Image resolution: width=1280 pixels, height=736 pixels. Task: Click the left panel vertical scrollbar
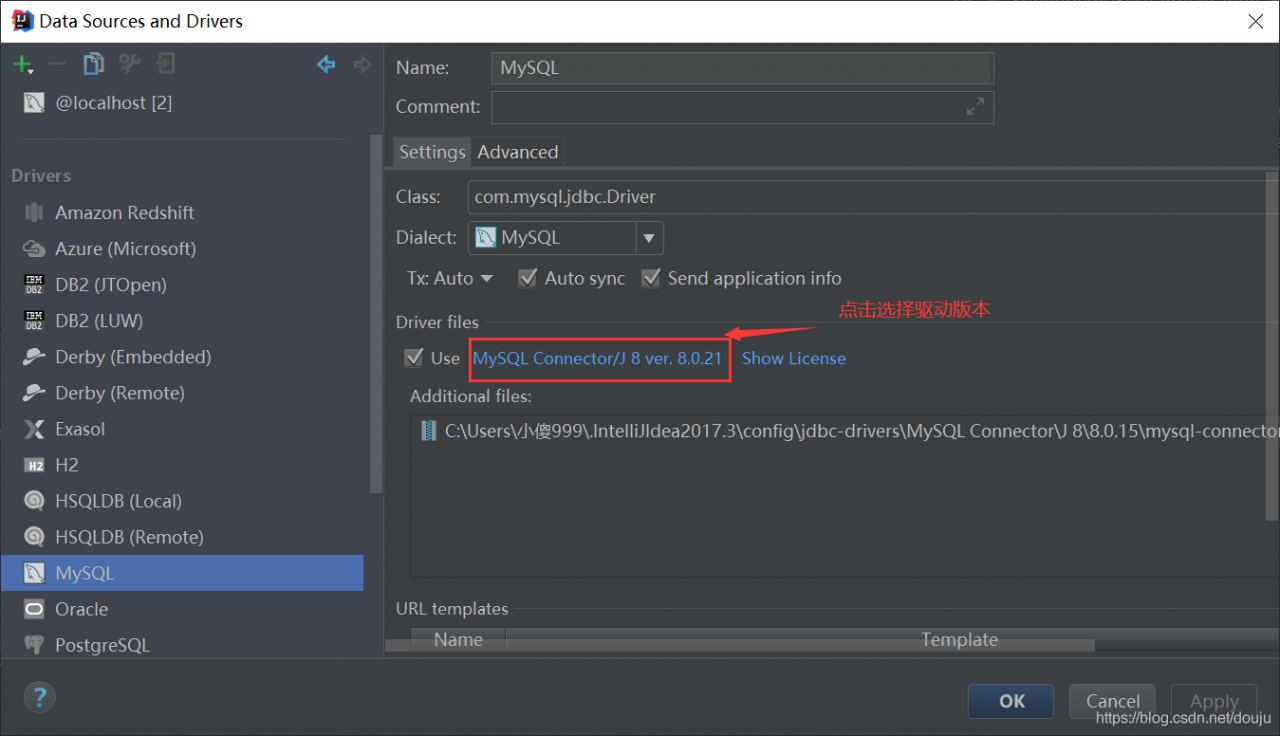(x=376, y=314)
